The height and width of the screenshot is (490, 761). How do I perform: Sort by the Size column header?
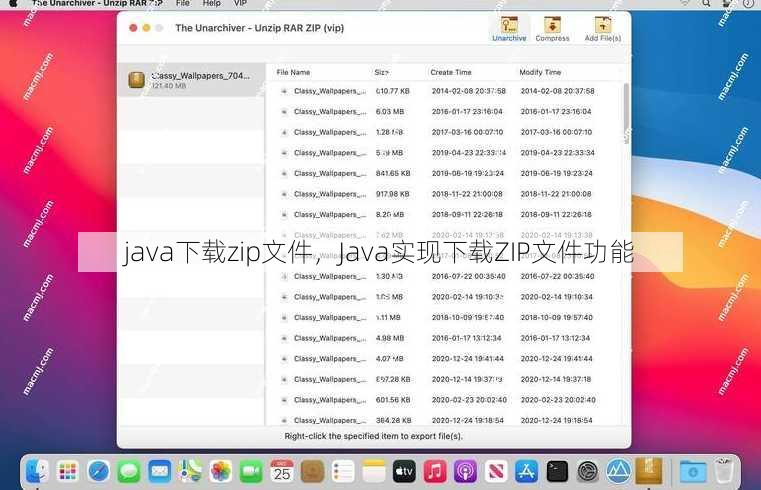coord(381,72)
